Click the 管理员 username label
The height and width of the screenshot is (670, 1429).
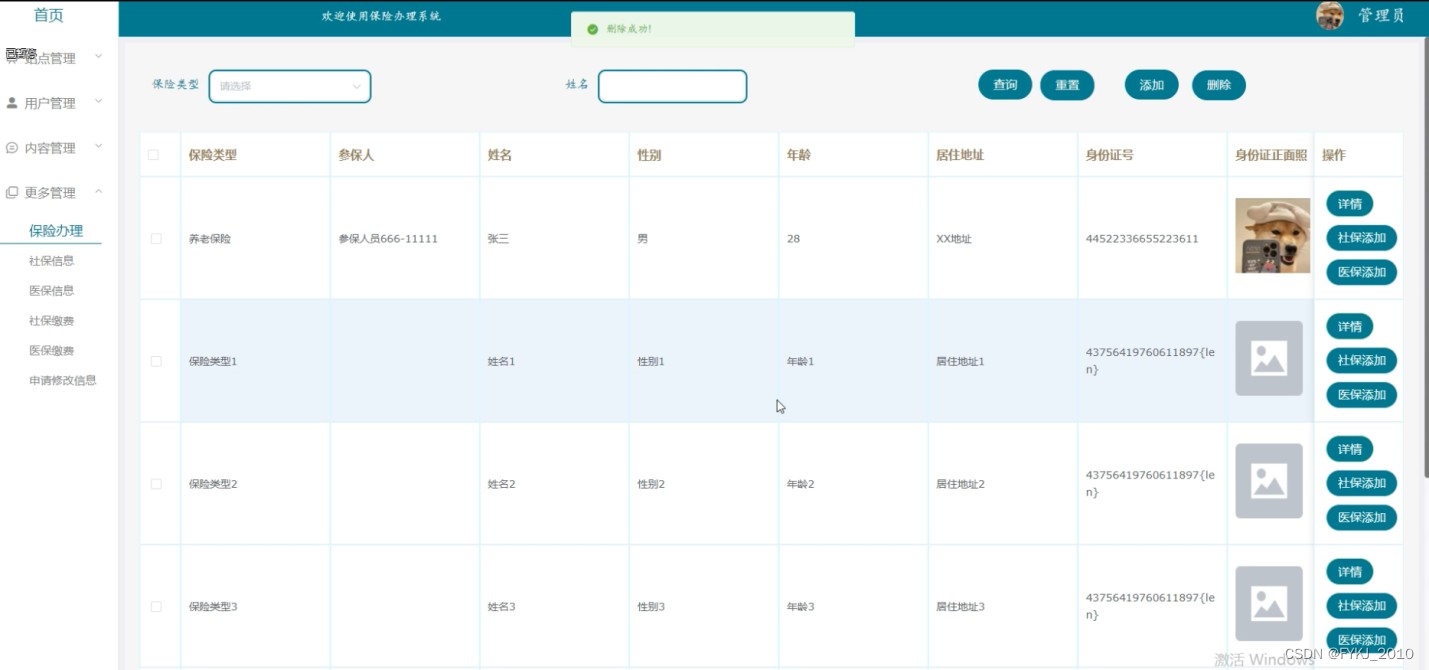pyautogui.click(x=1381, y=16)
